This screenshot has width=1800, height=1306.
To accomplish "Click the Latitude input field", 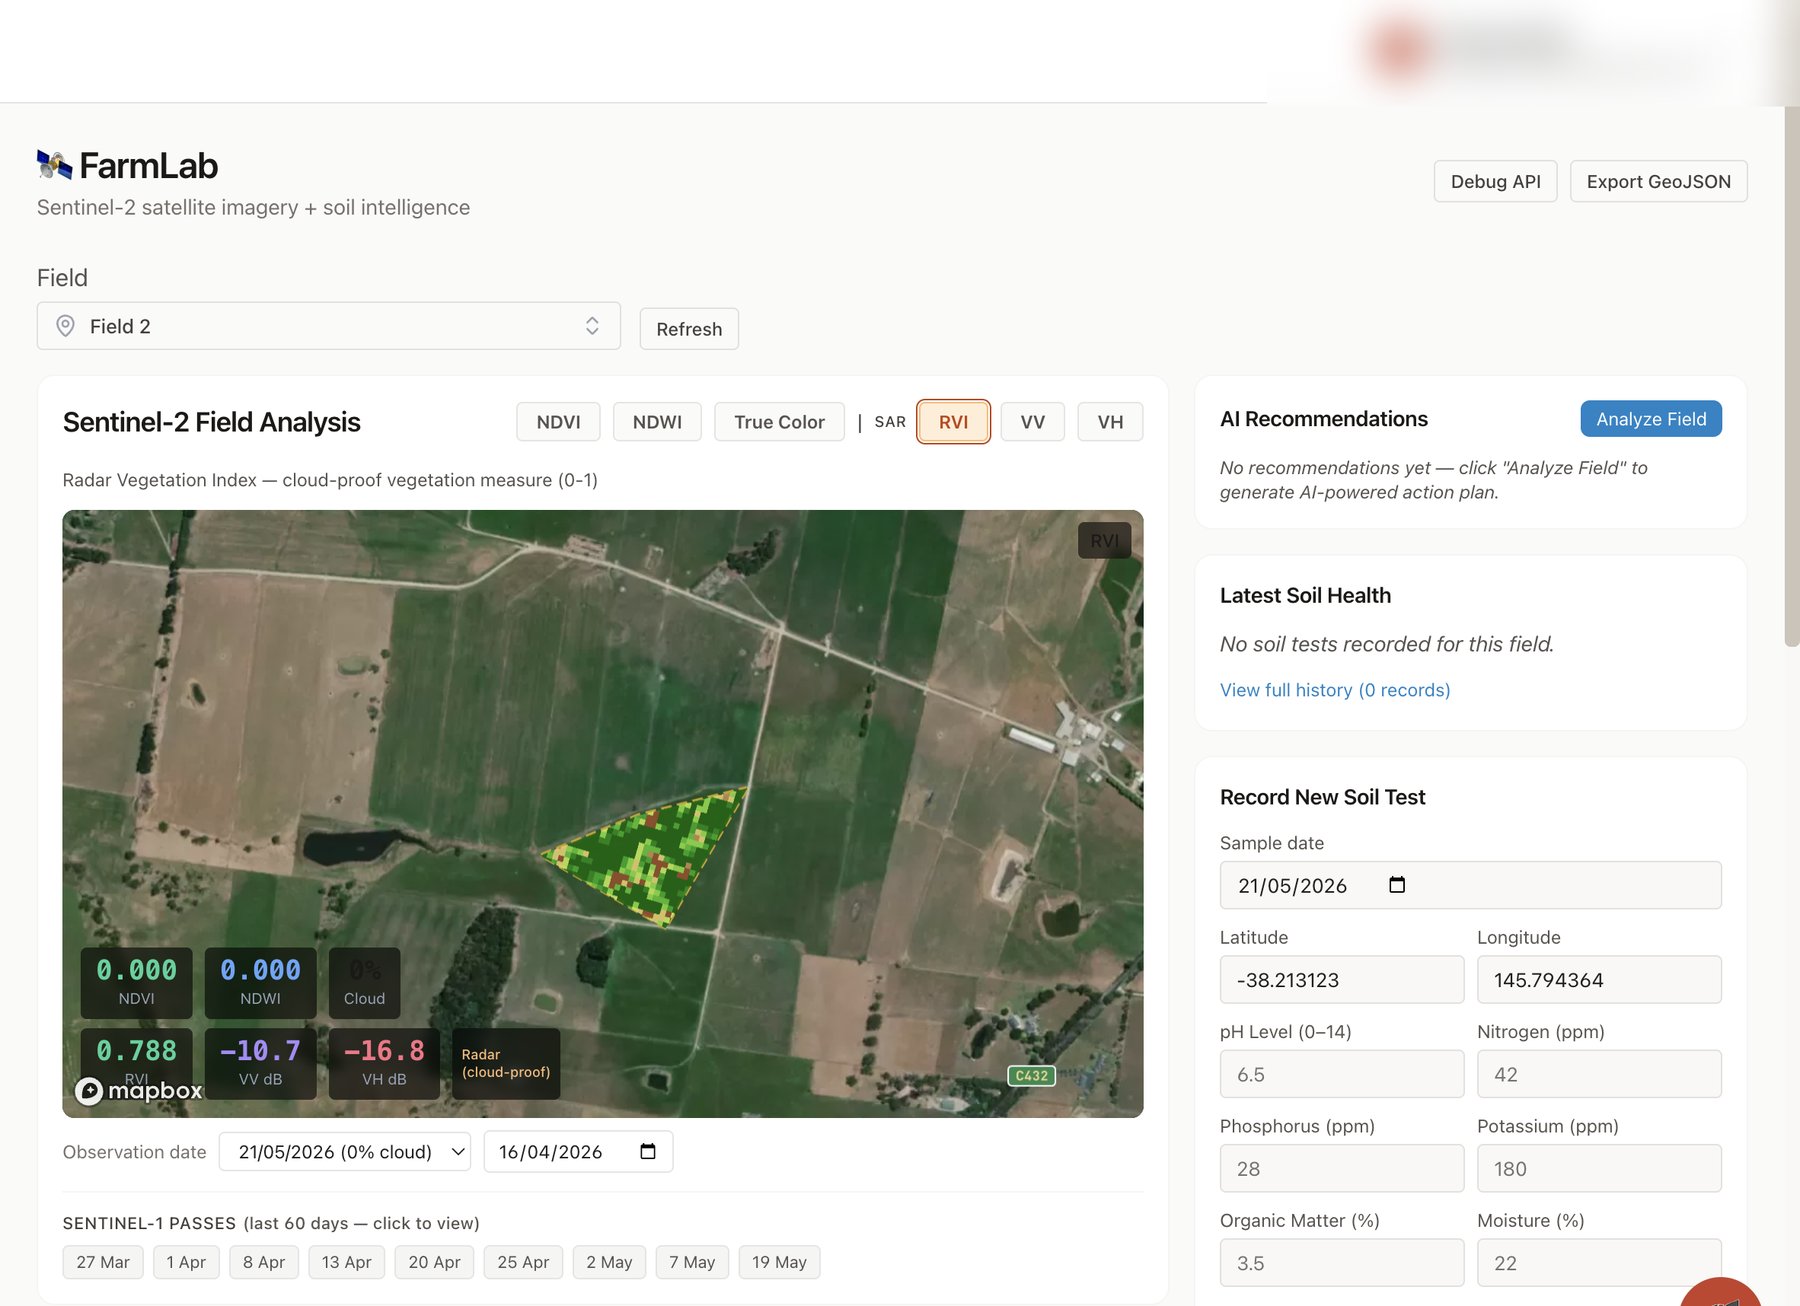I will (x=1341, y=980).
